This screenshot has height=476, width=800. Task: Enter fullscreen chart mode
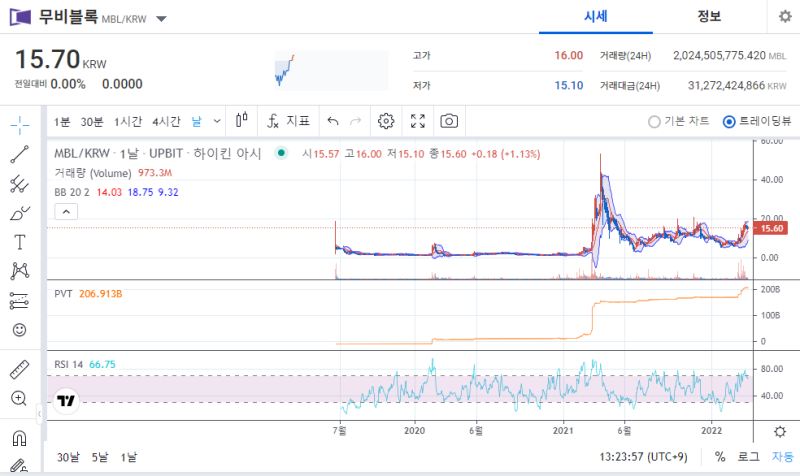[x=418, y=121]
